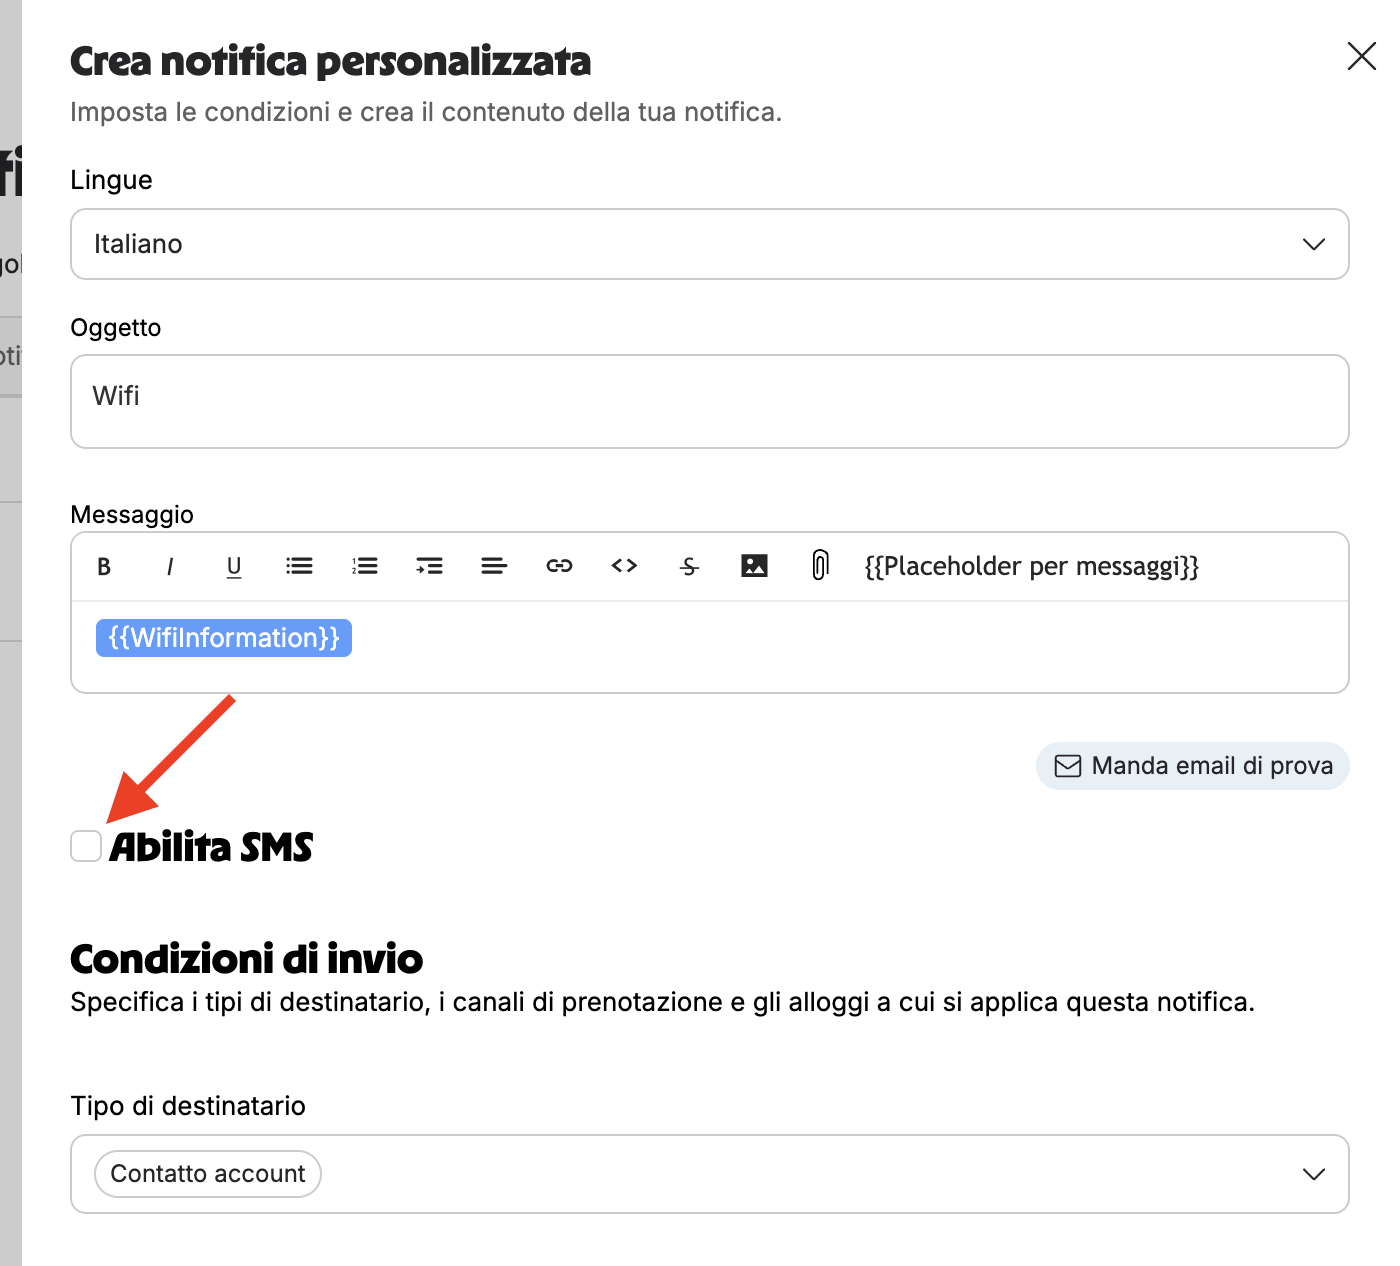Select the WifiInformation placeholder tag
Screen dimensions: 1400x1266
coord(224,638)
